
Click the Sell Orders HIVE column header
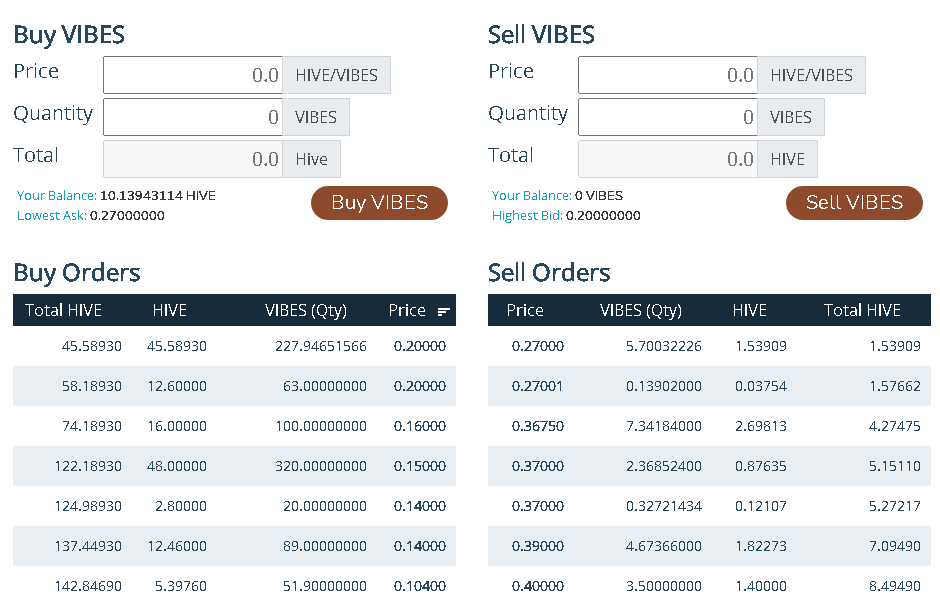(749, 310)
